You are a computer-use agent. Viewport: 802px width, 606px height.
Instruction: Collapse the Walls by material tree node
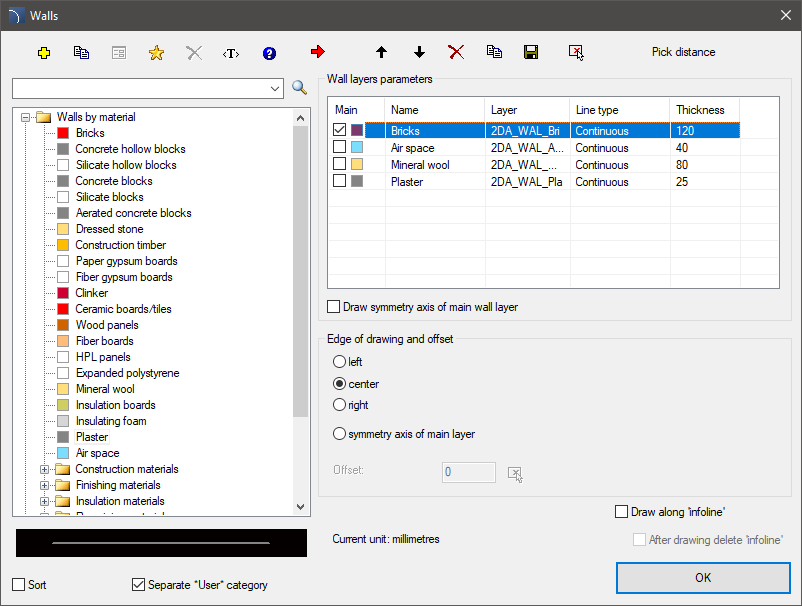click(26, 117)
